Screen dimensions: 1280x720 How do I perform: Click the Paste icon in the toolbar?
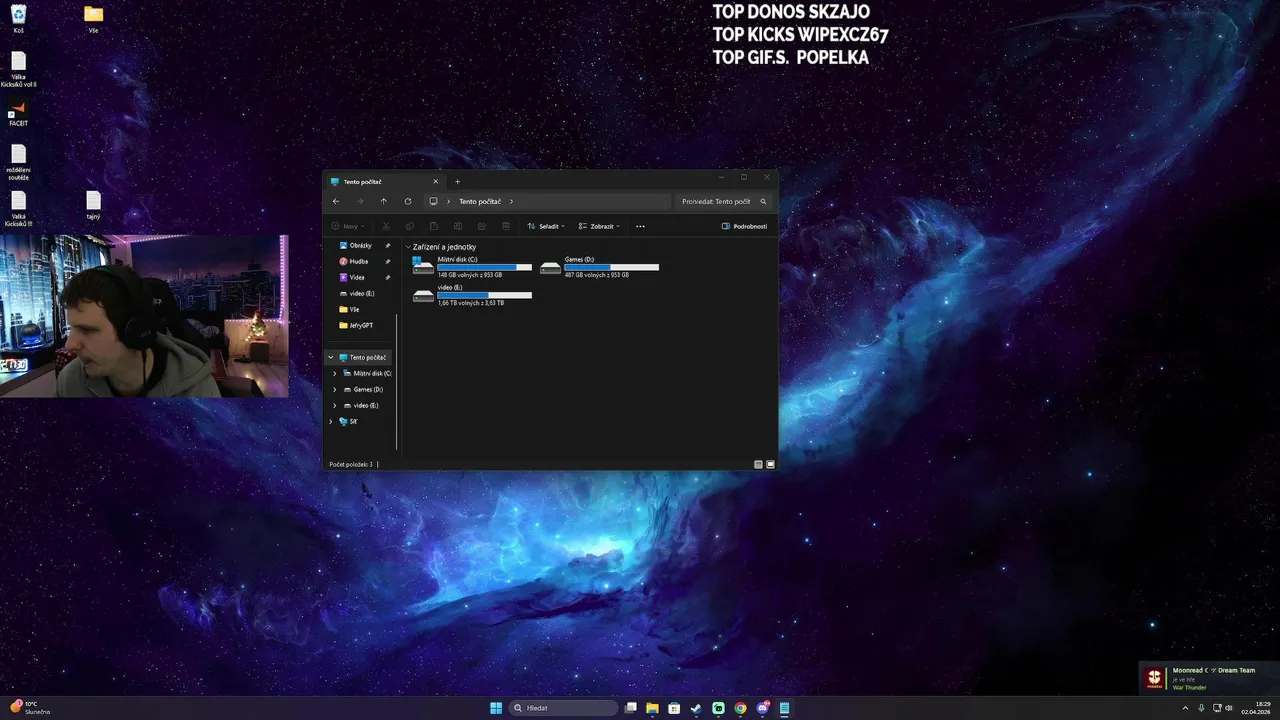434,226
